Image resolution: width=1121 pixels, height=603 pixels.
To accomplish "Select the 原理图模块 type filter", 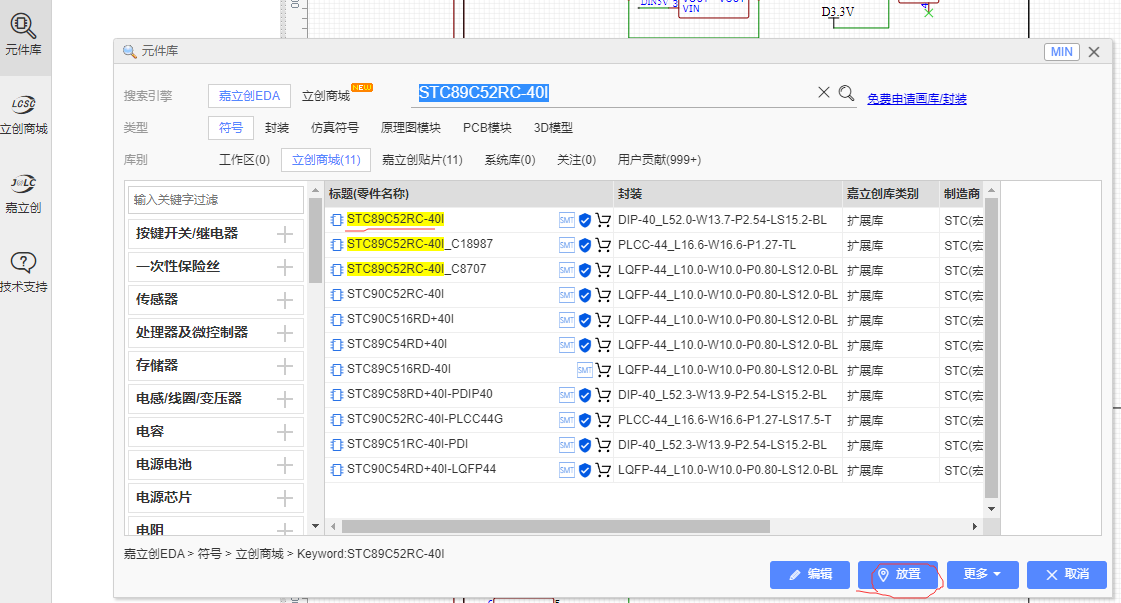I will (410, 128).
